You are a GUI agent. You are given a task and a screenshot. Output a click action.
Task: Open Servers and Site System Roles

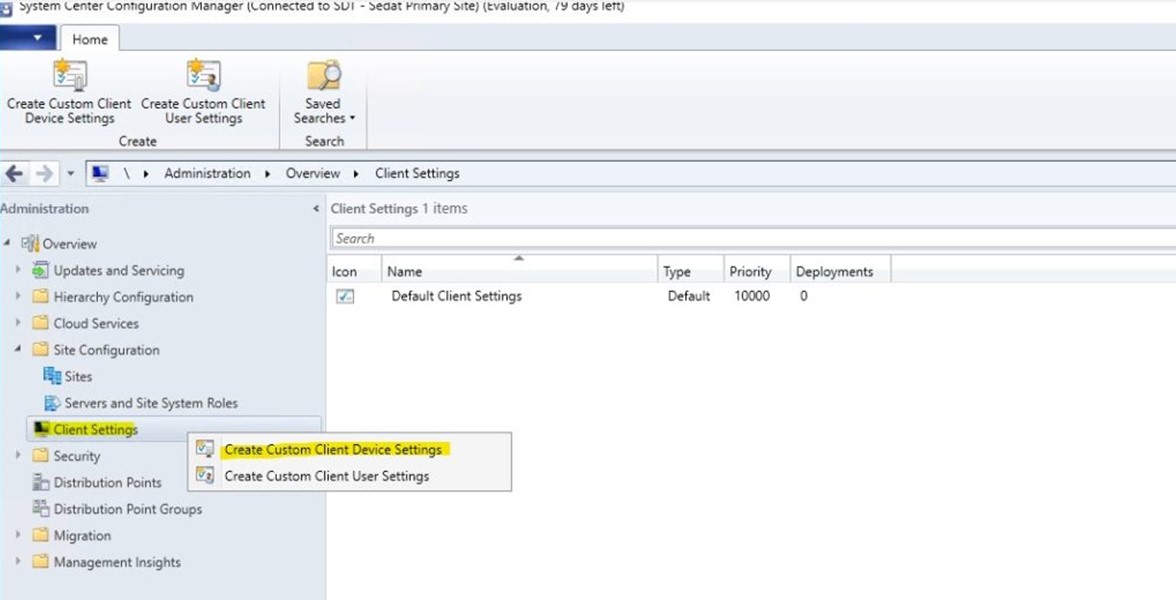pyautogui.click(x=151, y=403)
